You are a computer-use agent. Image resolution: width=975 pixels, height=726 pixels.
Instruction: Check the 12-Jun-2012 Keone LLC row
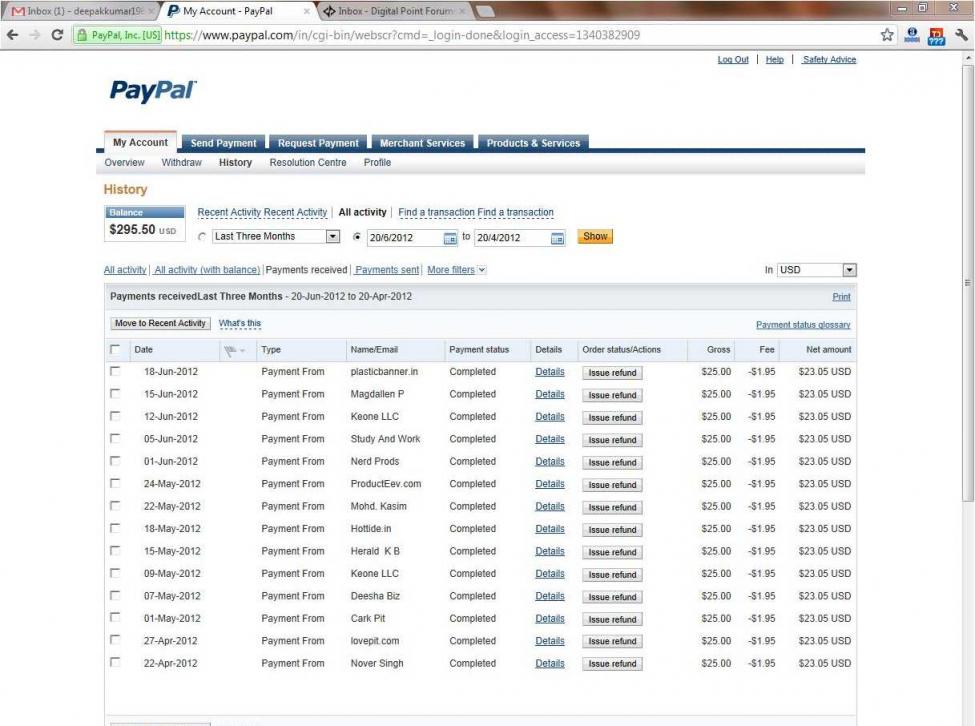(115, 416)
